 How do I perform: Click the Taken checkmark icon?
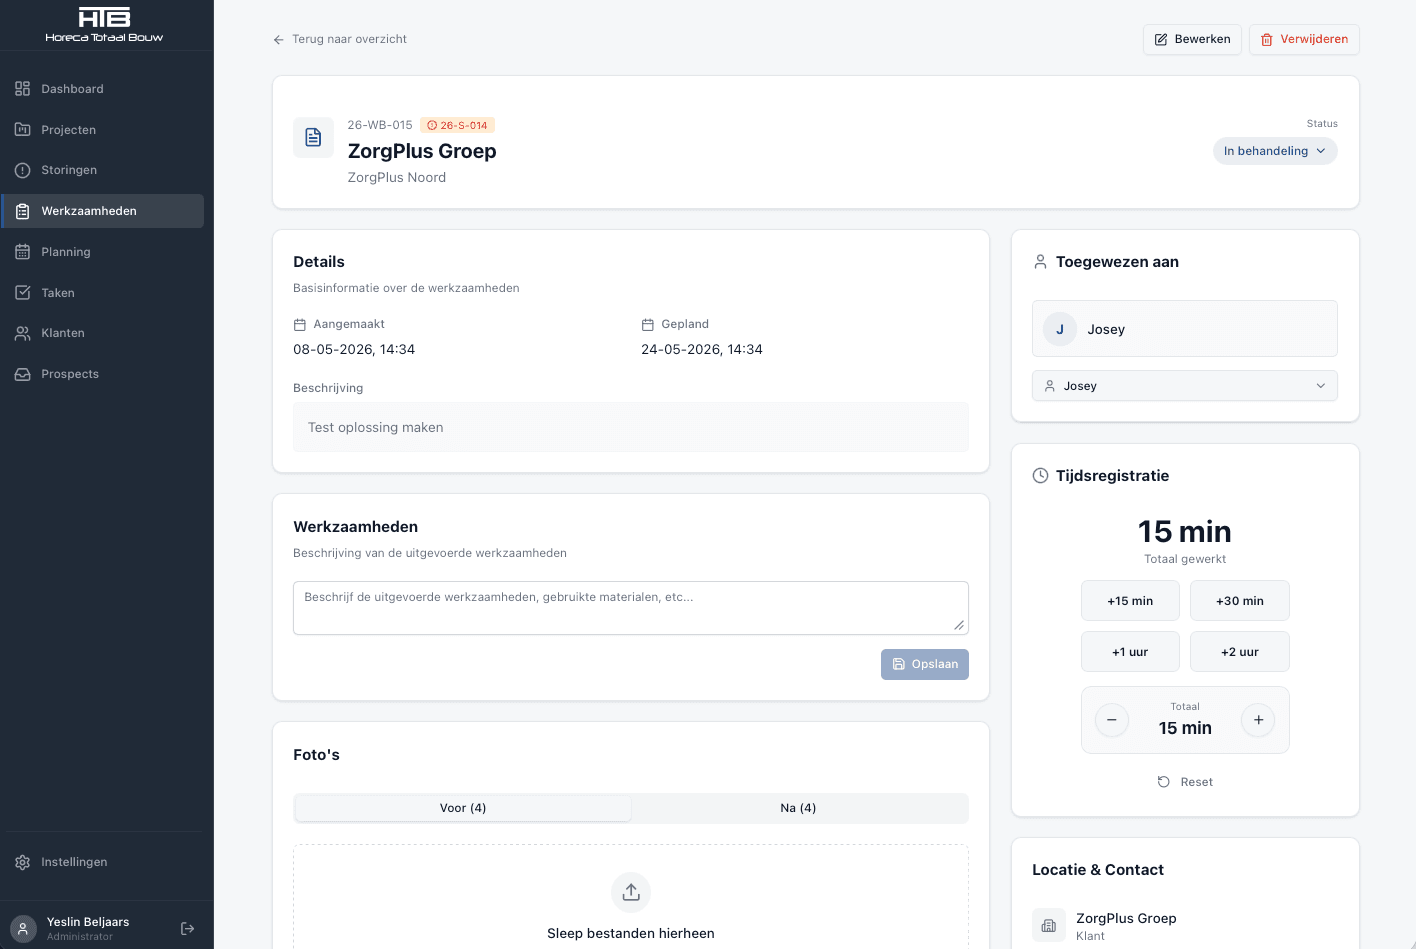[23, 293]
